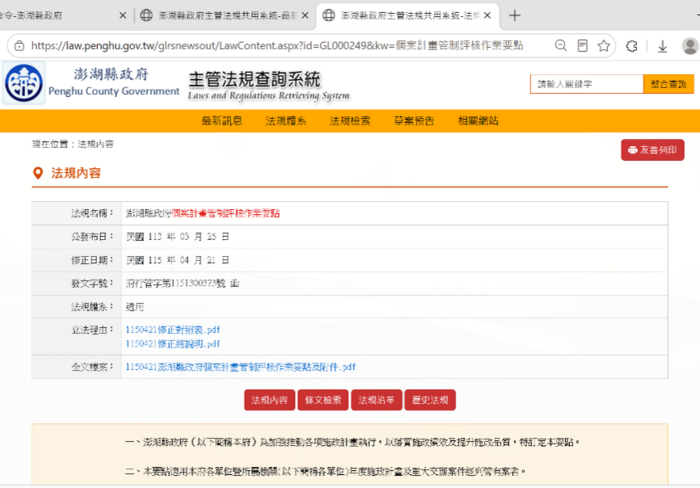Select the 條文檢索 button
Viewport: 700px width, 488px height.
(x=323, y=400)
